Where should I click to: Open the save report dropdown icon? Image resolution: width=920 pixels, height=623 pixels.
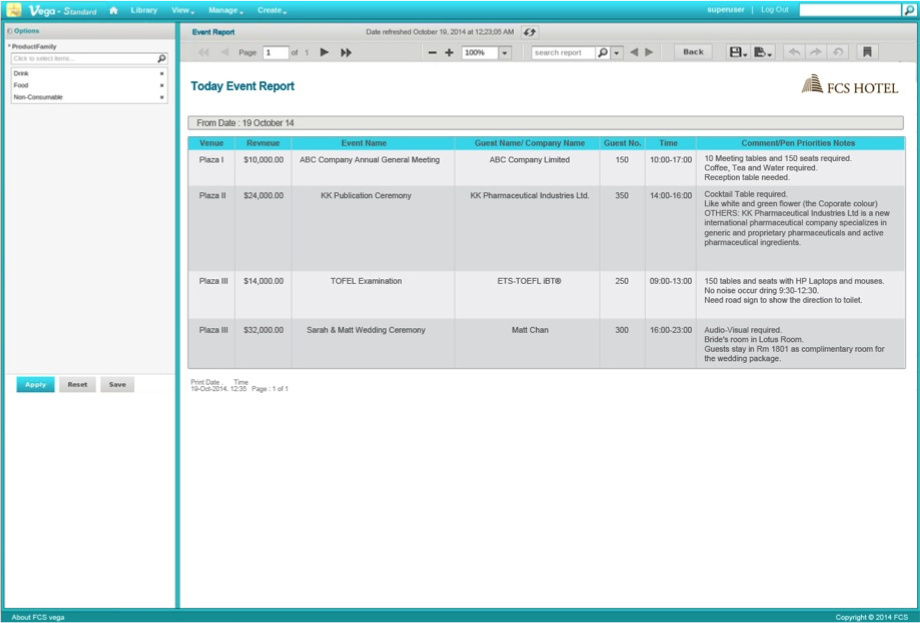coord(738,52)
